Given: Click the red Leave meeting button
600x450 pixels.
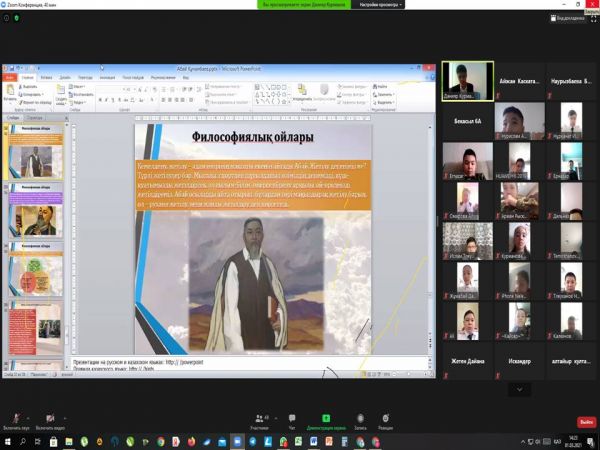Looking at the screenshot, I should (586, 422).
